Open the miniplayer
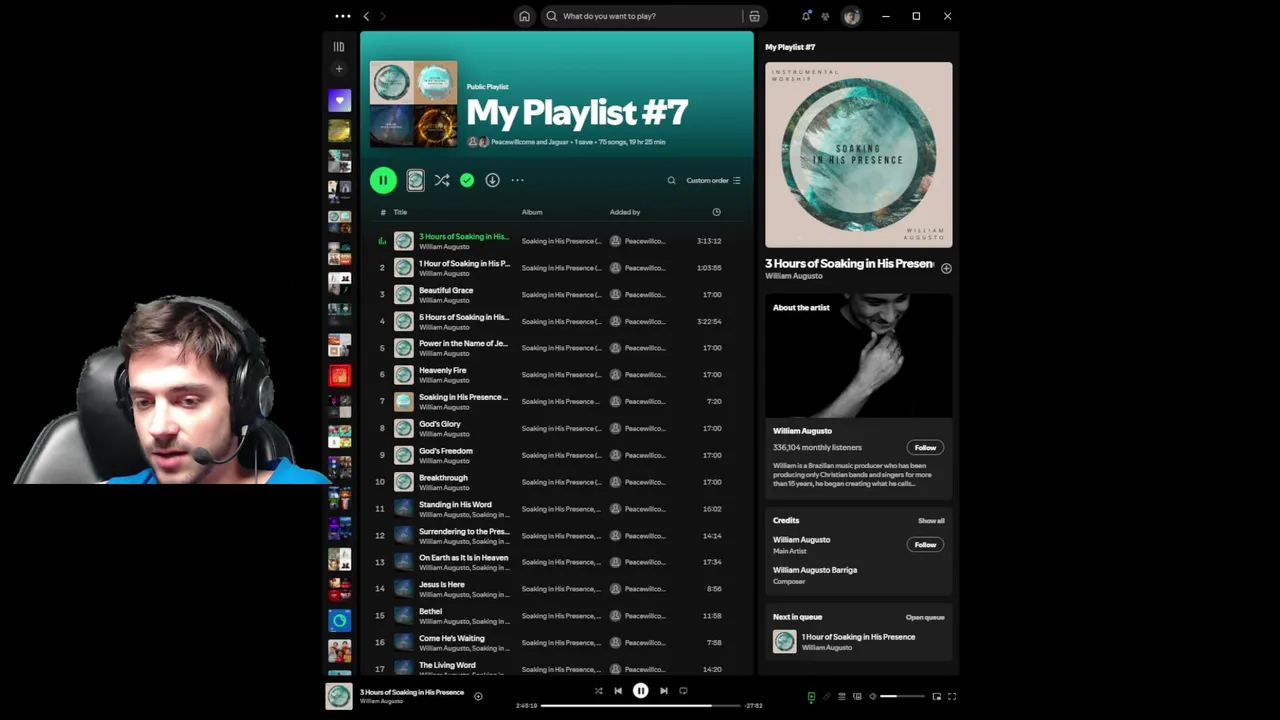 (937, 697)
